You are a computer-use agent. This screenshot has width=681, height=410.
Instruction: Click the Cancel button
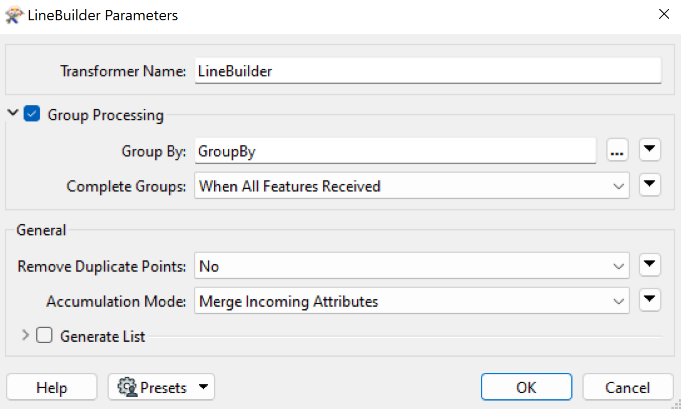coord(628,387)
